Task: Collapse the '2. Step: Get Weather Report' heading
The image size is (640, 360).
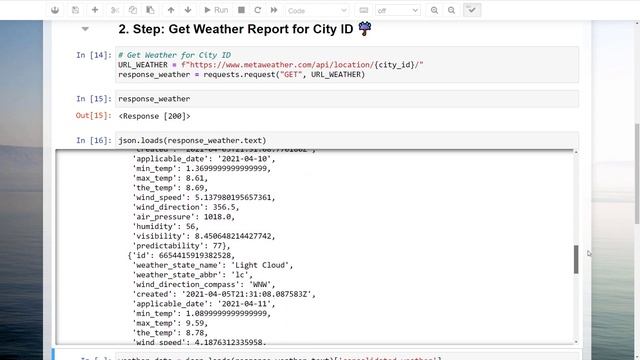Action: pyautogui.click(x=85, y=29)
